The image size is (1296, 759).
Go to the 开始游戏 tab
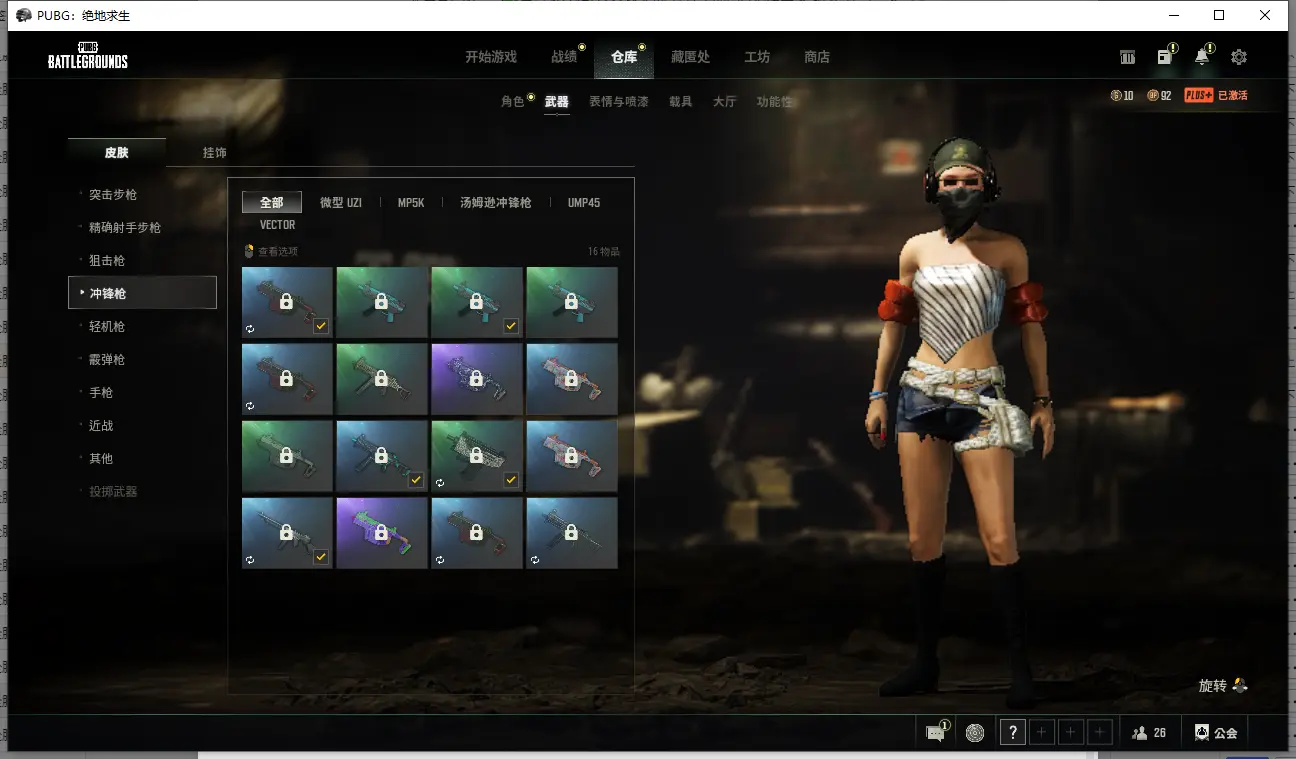coord(491,57)
